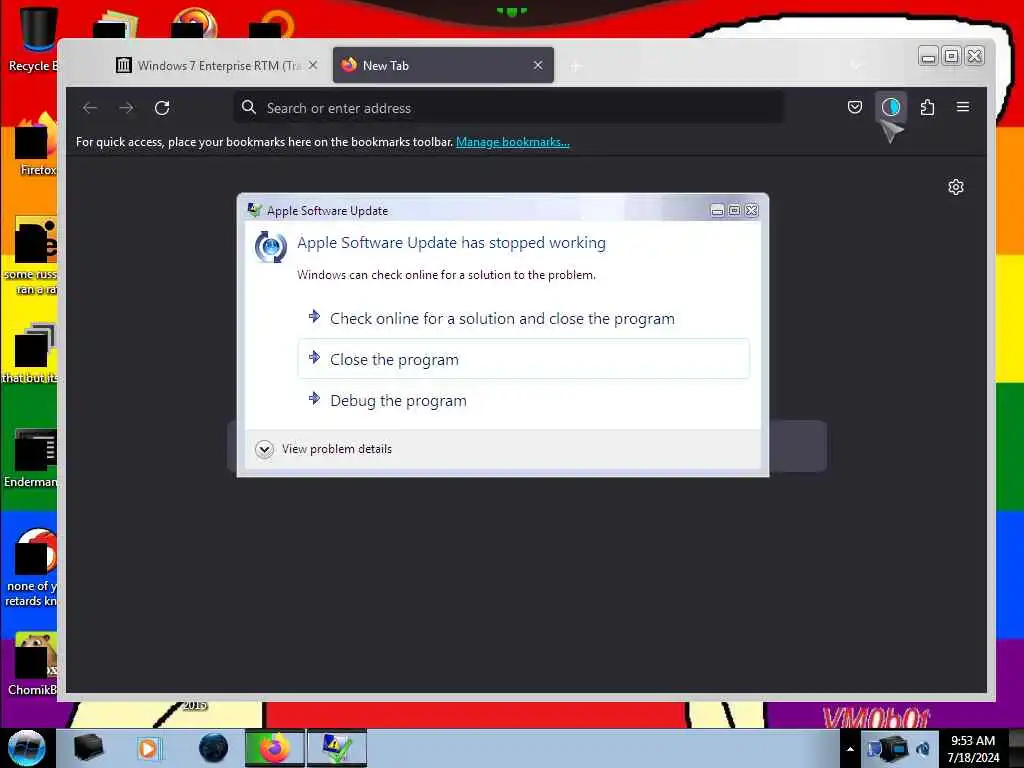Viewport: 1024px width, 768px height.
Task: Open the Firefox account icon
Action: click(891, 107)
